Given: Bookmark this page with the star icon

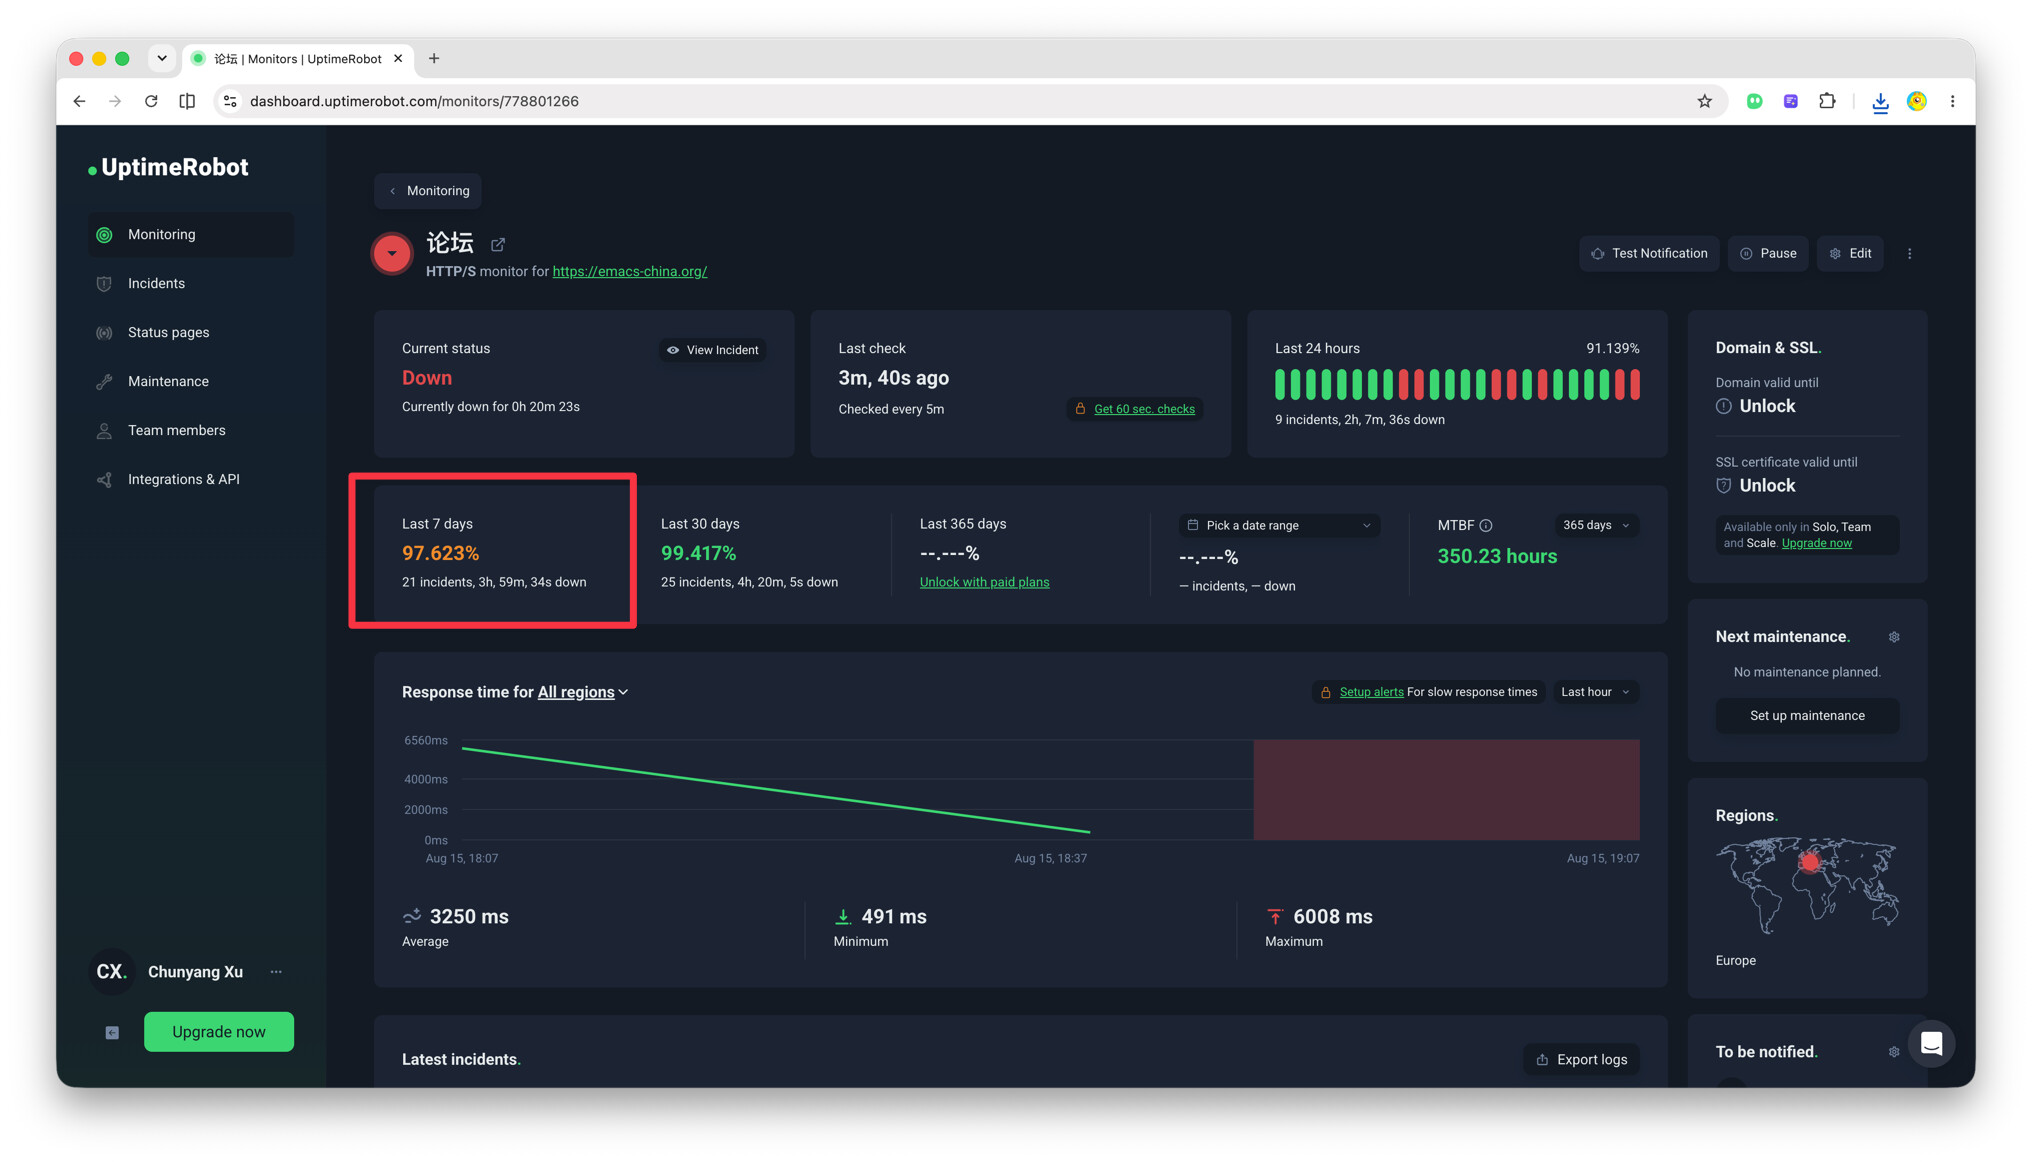Looking at the screenshot, I should 1705,101.
